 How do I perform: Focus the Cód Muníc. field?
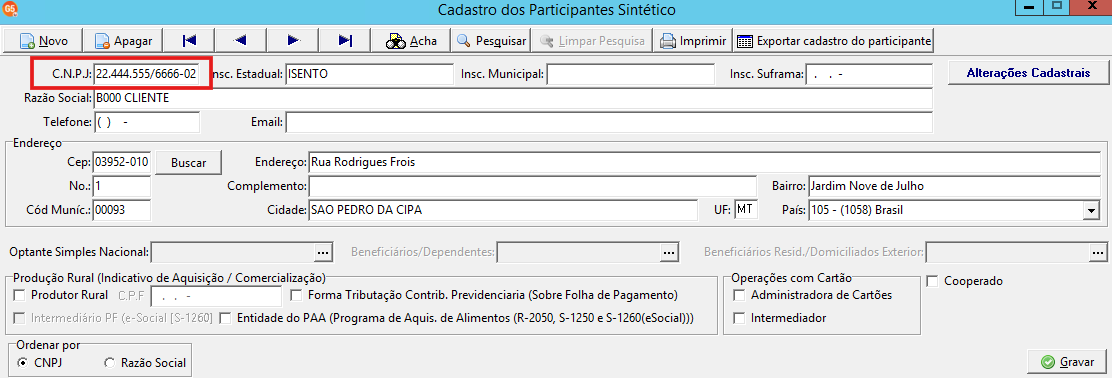(x=121, y=210)
